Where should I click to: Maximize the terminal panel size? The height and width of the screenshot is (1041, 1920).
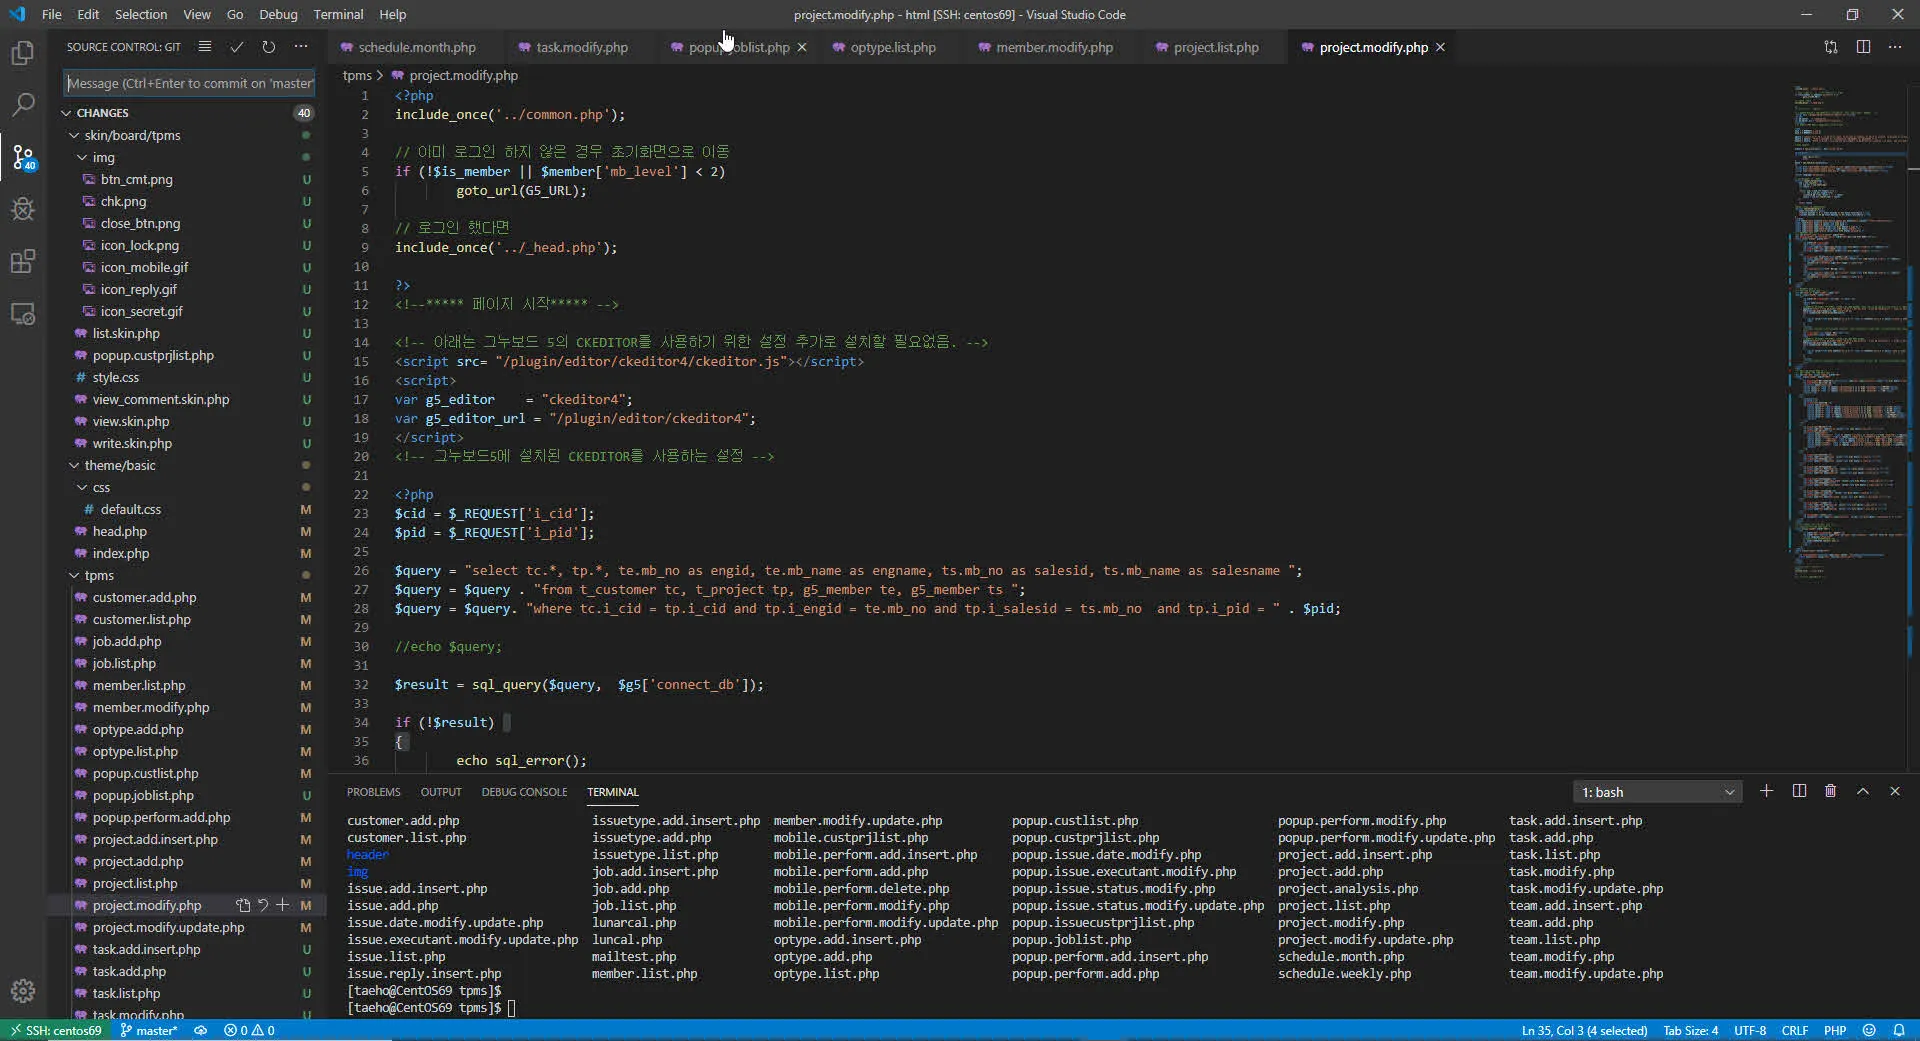[x=1862, y=791]
